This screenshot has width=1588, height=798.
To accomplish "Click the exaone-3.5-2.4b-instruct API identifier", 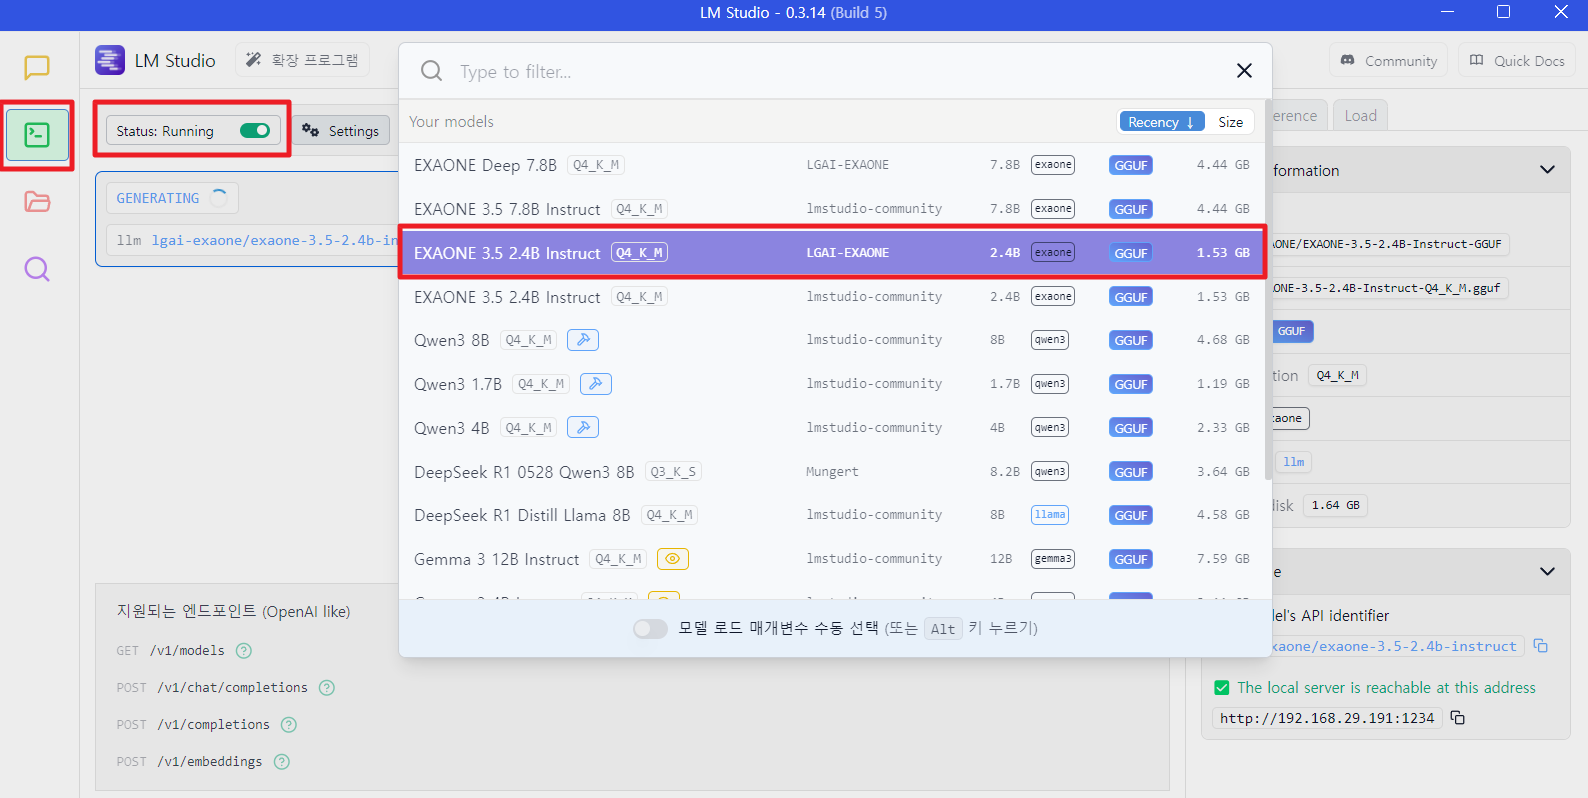I will pos(1397,647).
